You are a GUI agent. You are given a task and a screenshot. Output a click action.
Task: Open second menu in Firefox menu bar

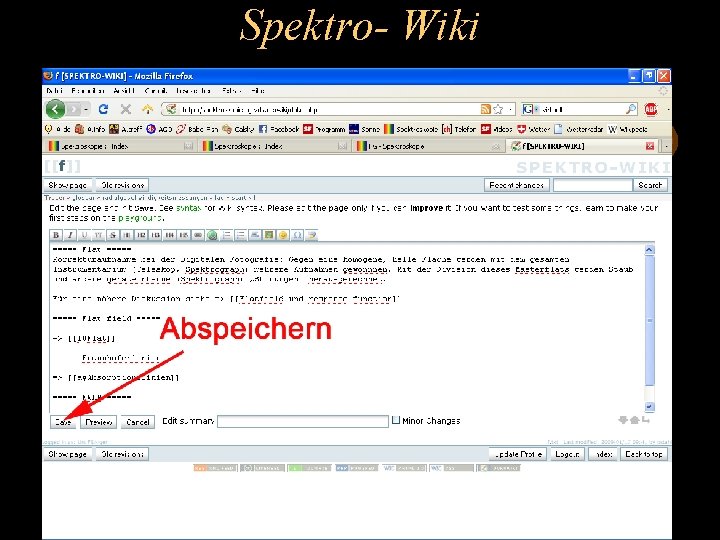(x=88, y=91)
